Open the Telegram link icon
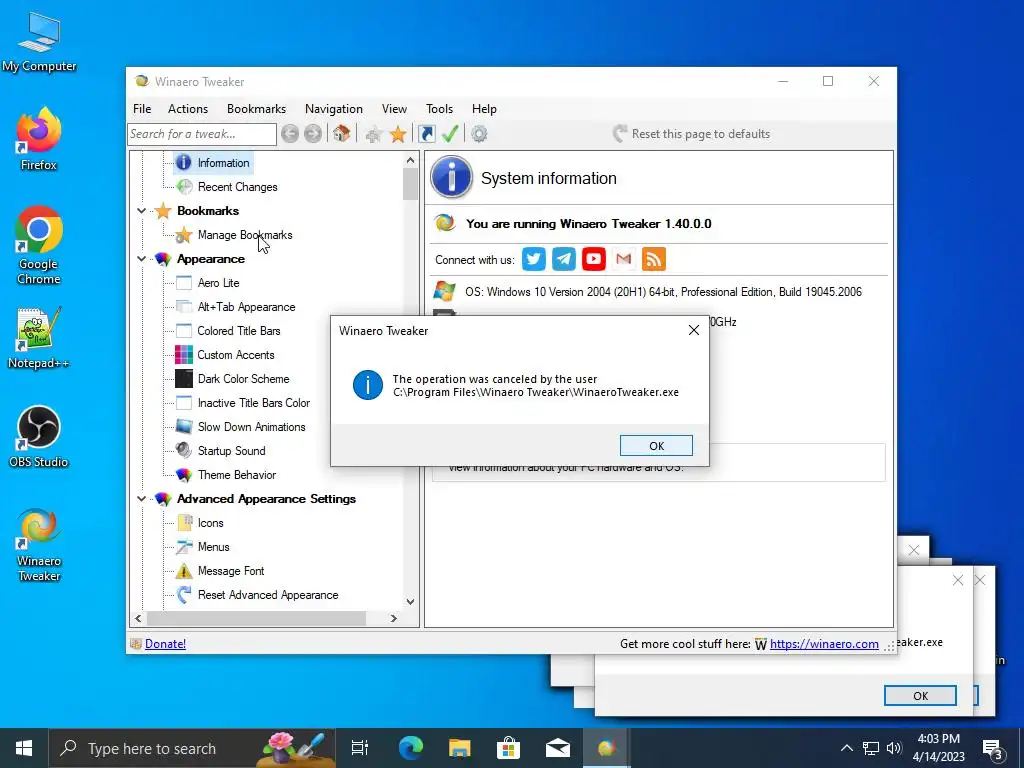The height and width of the screenshot is (768, 1024). [x=564, y=259]
